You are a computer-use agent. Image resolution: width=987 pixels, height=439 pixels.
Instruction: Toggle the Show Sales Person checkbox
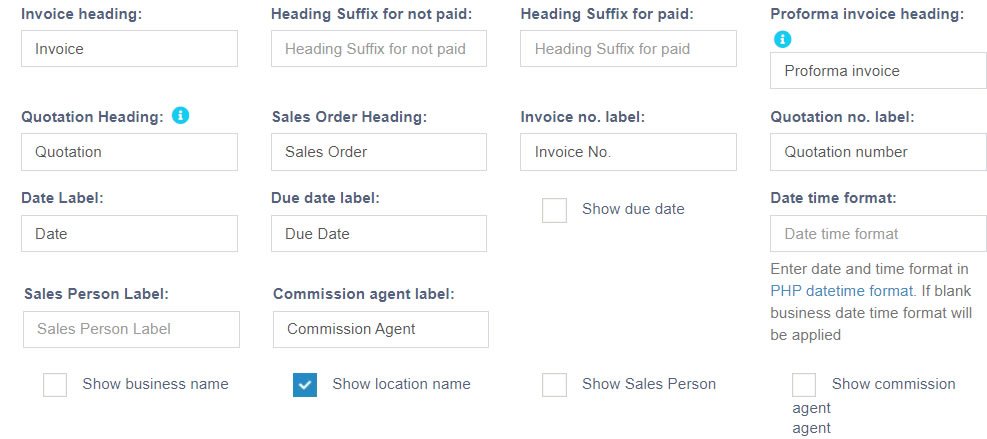point(554,385)
